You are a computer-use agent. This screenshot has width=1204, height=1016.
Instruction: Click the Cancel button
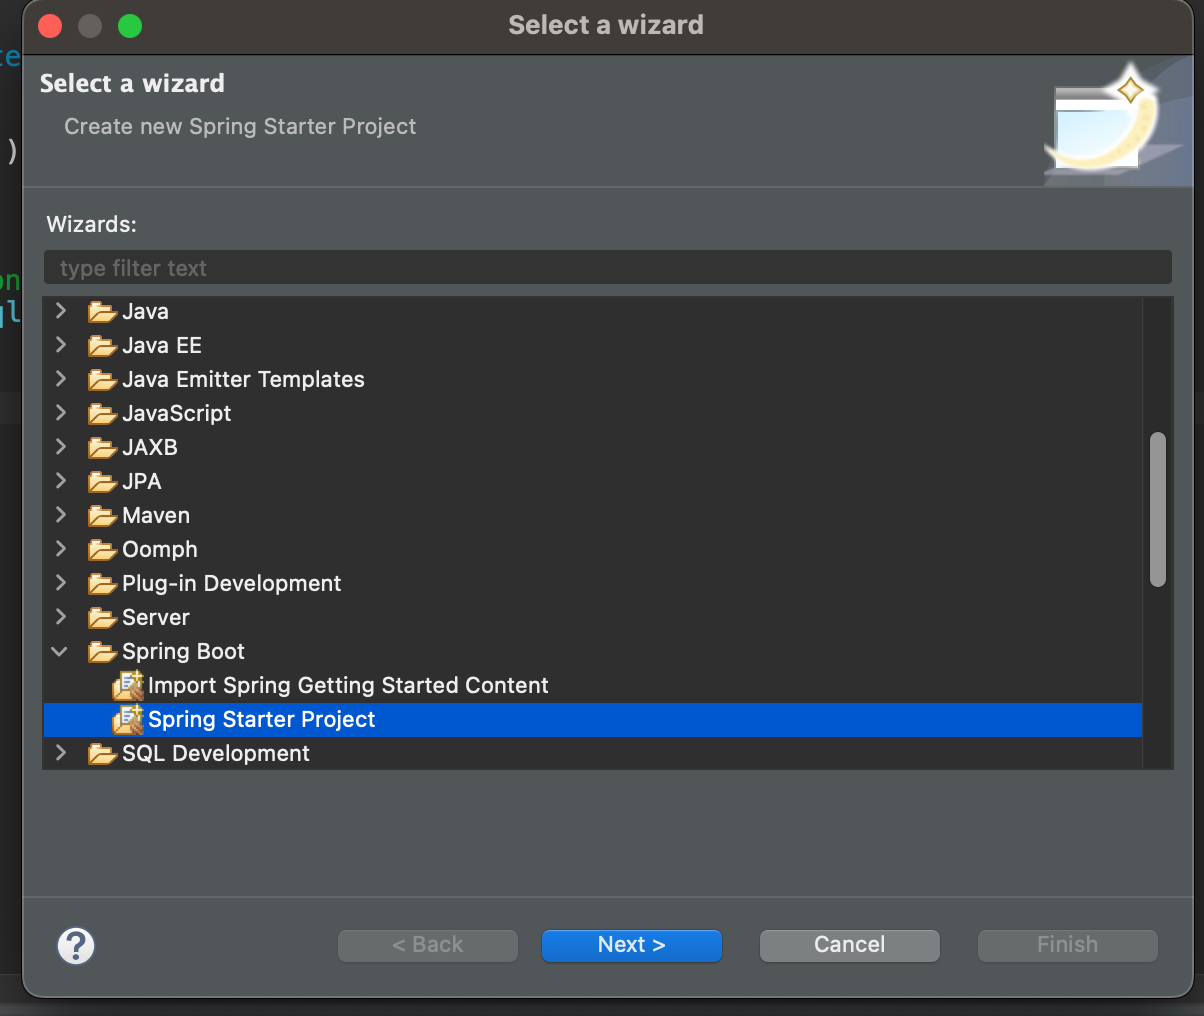[x=849, y=945]
